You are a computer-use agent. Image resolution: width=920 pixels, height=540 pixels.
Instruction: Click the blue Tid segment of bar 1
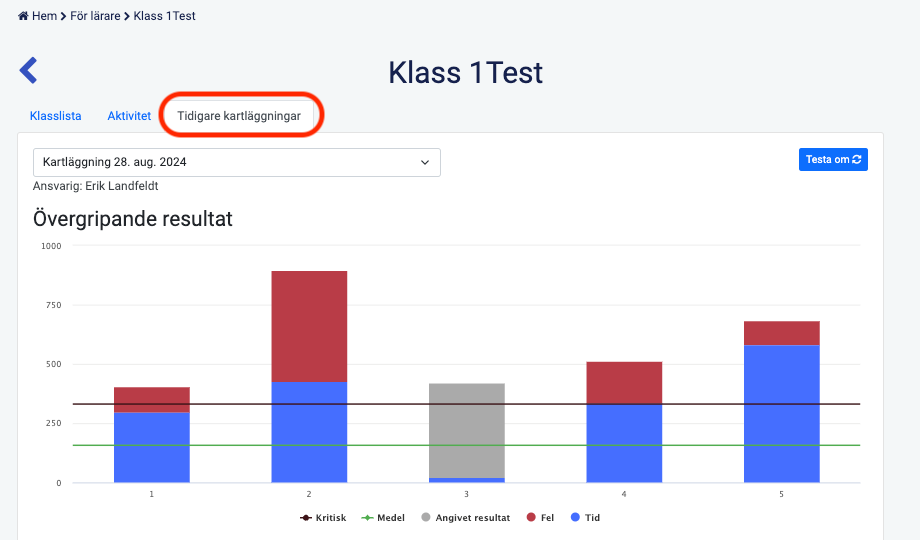click(152, 447)
